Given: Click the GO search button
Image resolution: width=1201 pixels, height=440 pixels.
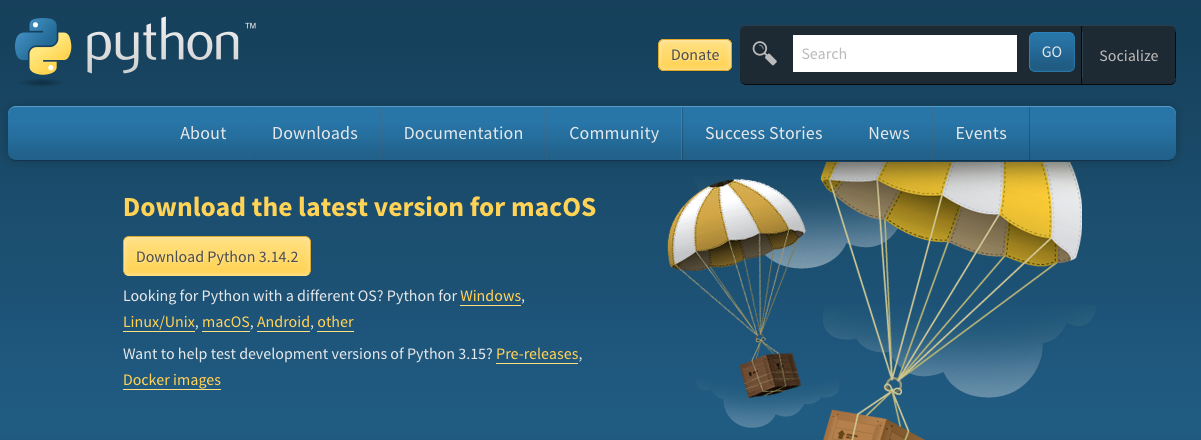Looking at the screenshot, I should [1052, 53].
